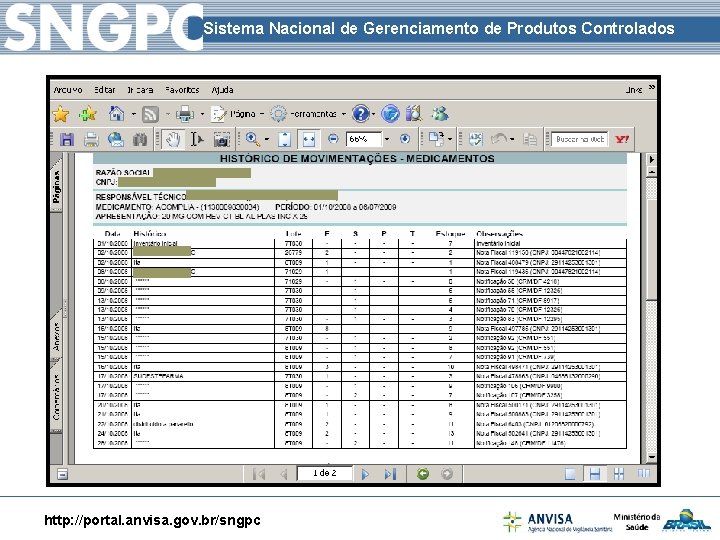
Task: Click the zoom out minus button
Action: tap(333, 139)
